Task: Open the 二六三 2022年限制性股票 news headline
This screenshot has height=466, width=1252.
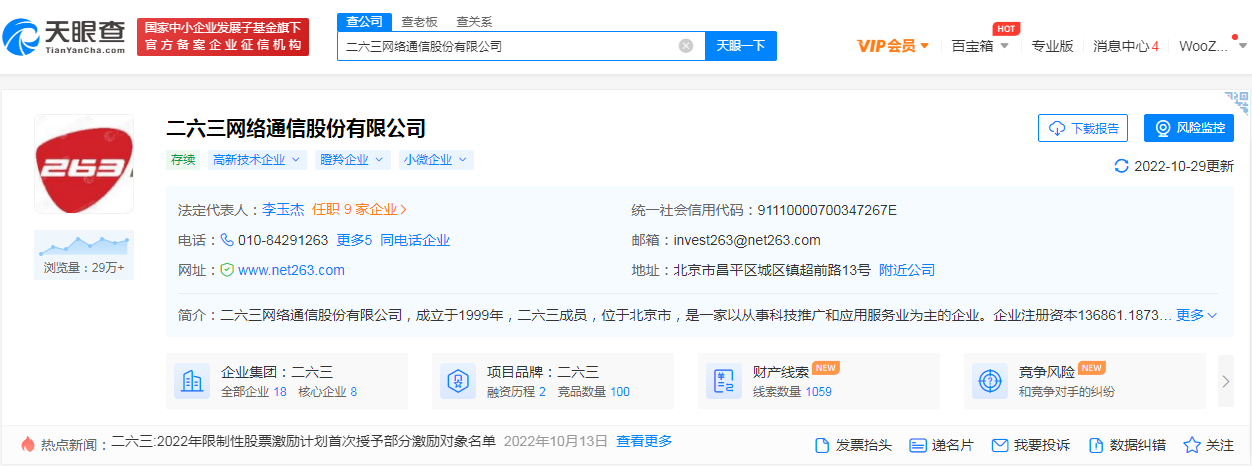Action: click(x=303, y=441)
